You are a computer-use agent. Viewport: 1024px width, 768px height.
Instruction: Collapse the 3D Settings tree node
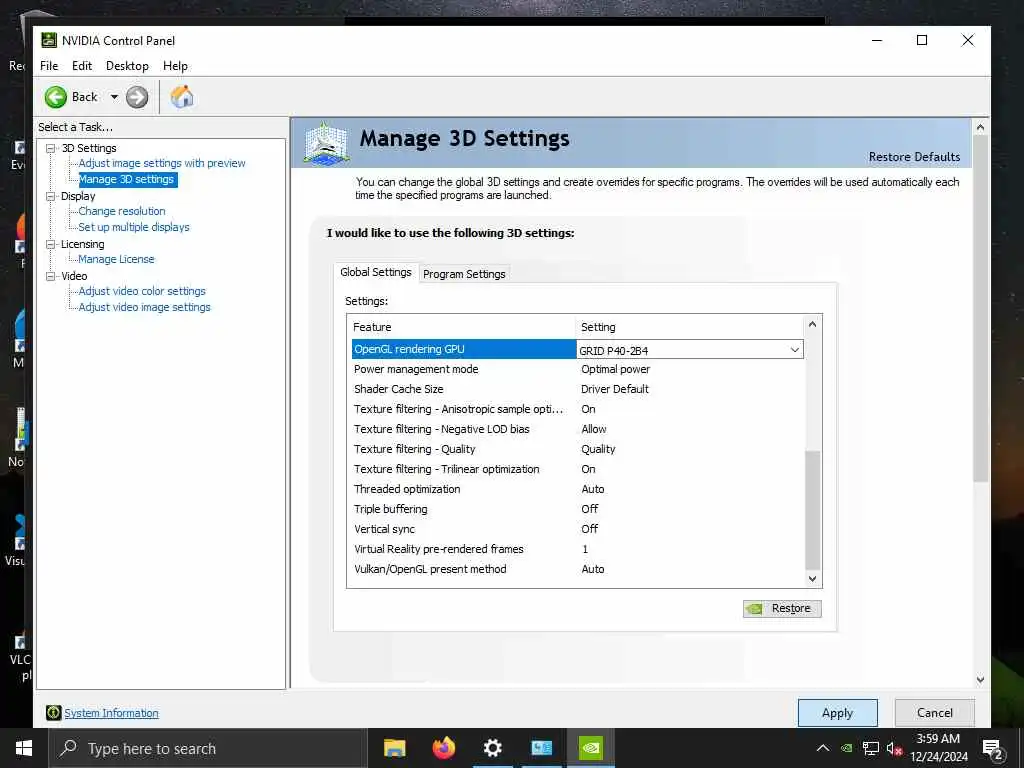click(x=50, y=148)
